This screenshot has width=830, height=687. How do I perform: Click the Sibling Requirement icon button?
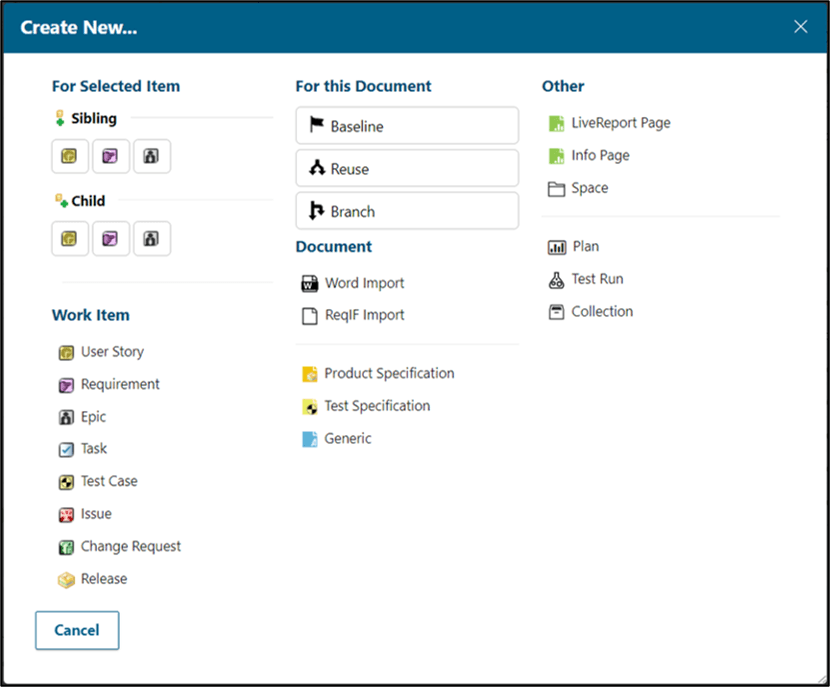pyautogui.click(x=111, y=156)
